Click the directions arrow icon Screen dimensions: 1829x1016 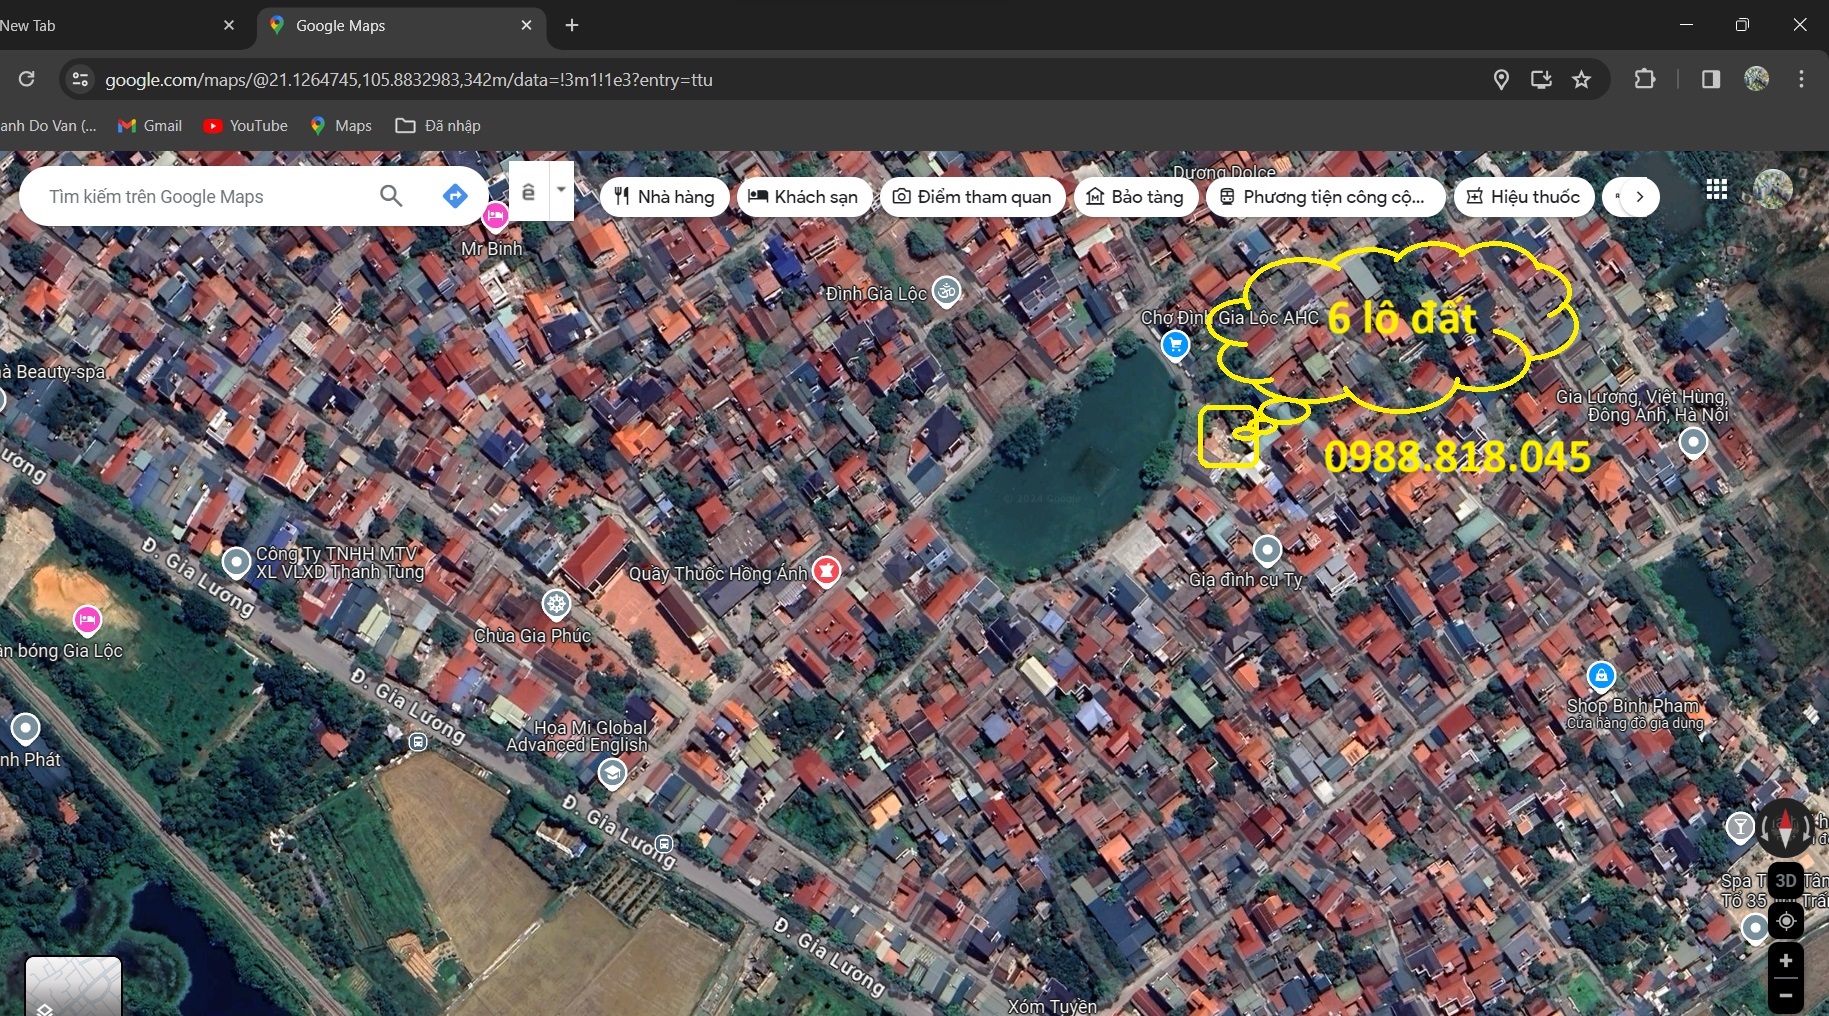coord(455,196)
